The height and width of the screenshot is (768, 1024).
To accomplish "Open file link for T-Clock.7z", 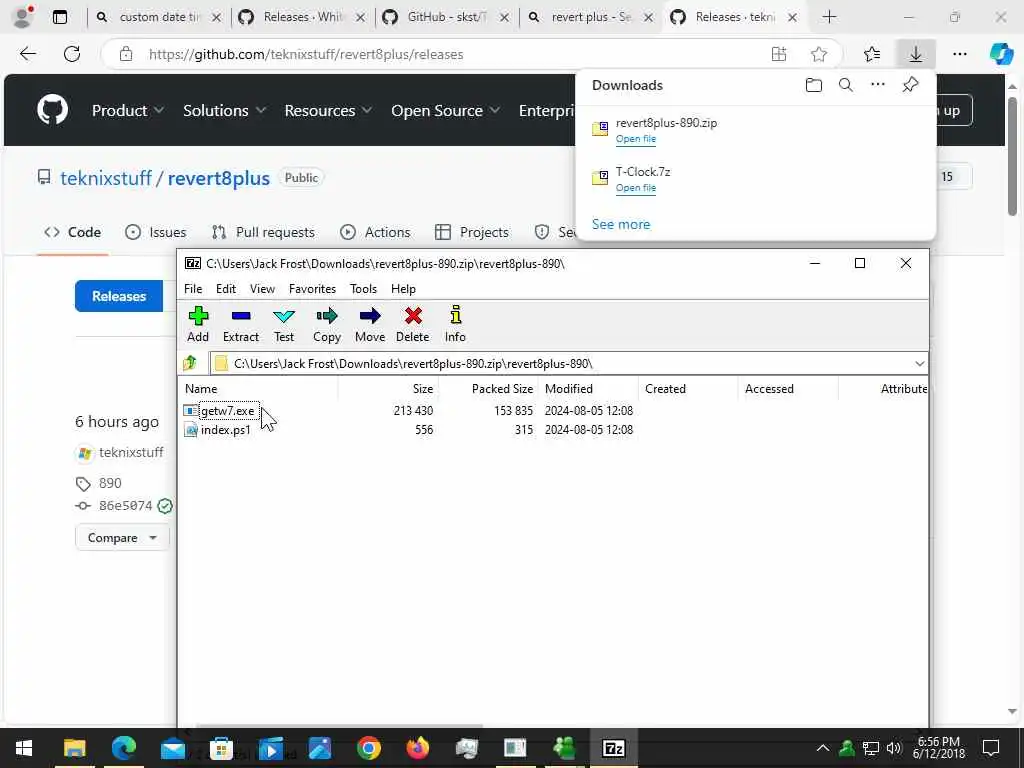I will click(635, 187).
